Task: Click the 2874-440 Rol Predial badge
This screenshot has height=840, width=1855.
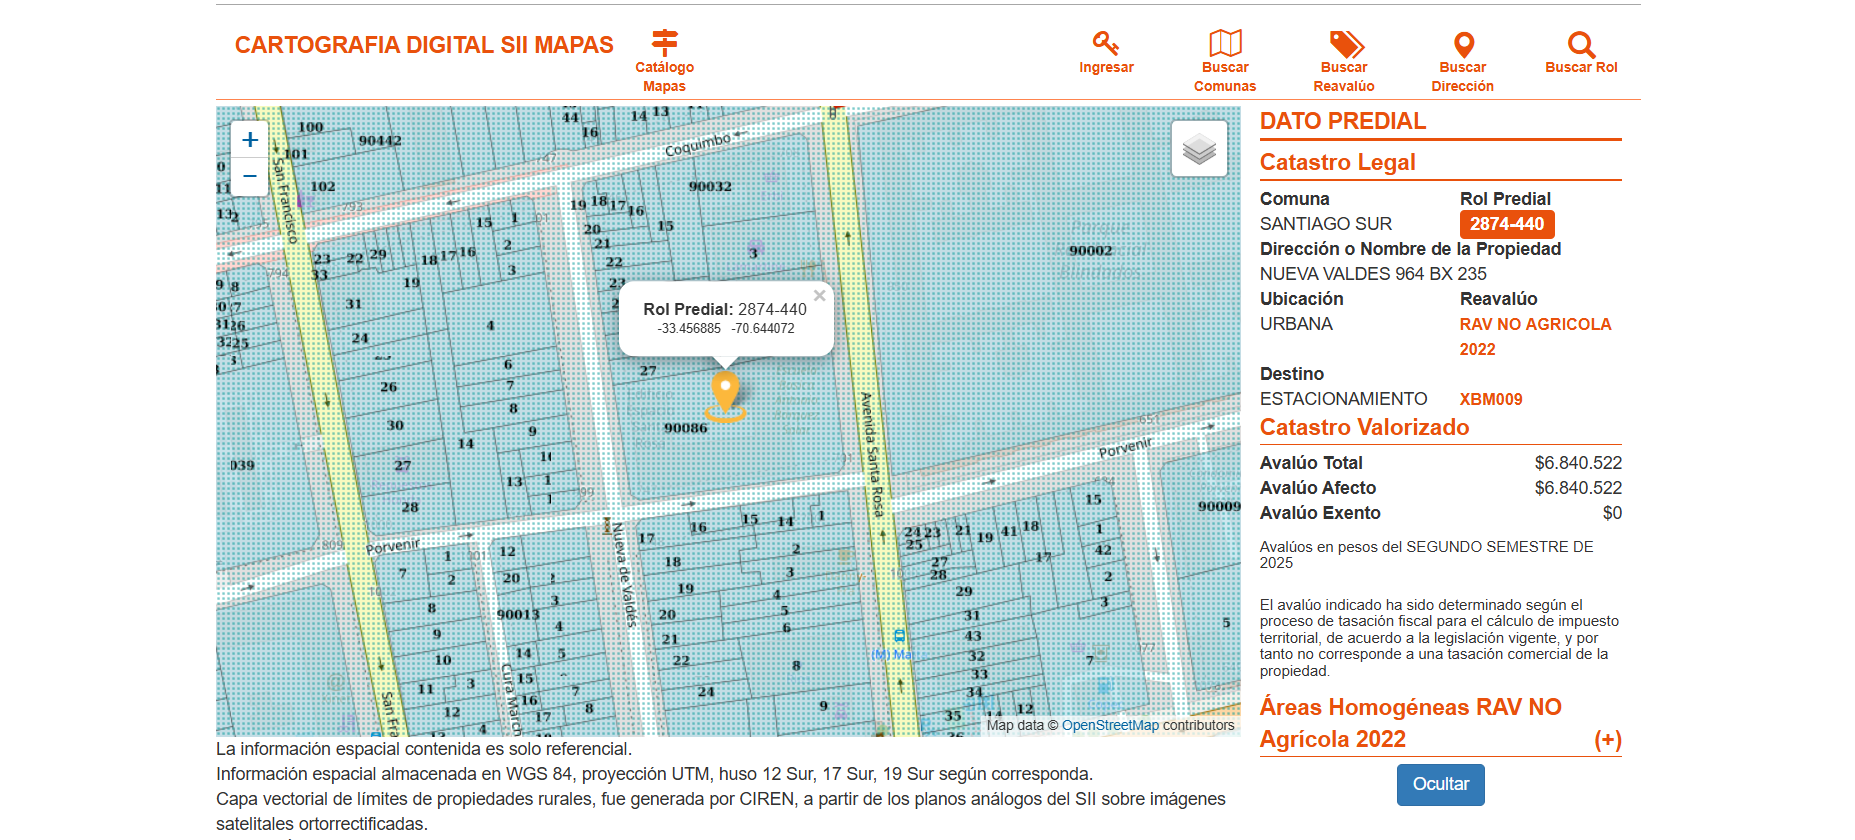Action: coord(1507,224)
